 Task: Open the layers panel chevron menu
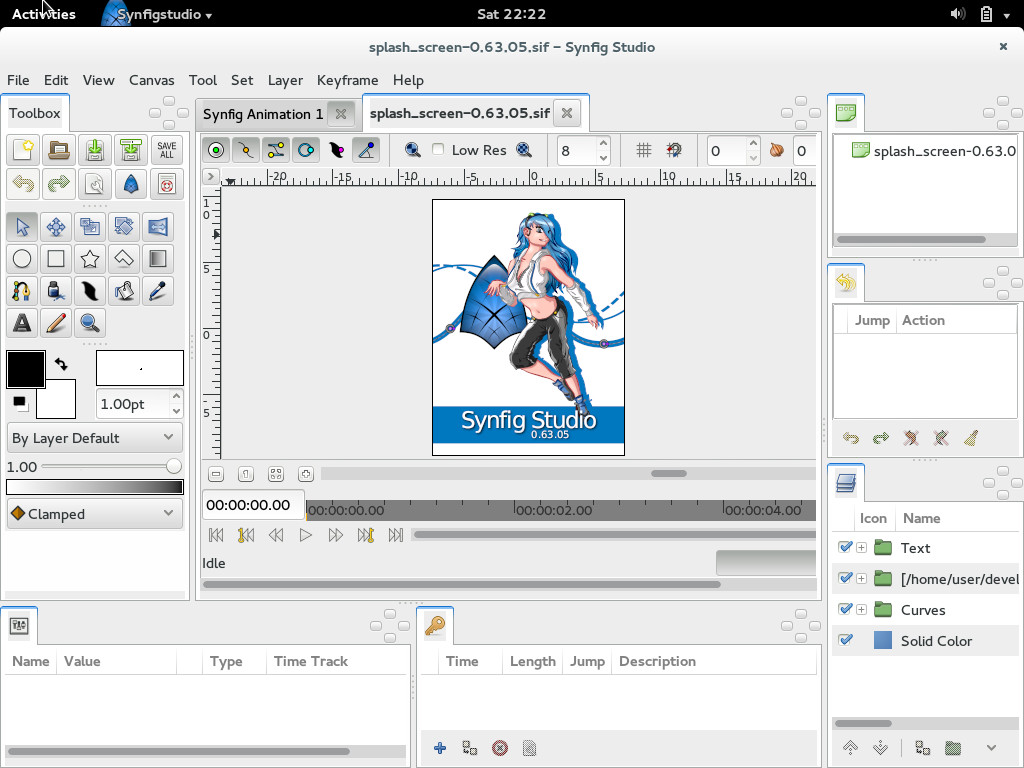(x=991, y=748)
